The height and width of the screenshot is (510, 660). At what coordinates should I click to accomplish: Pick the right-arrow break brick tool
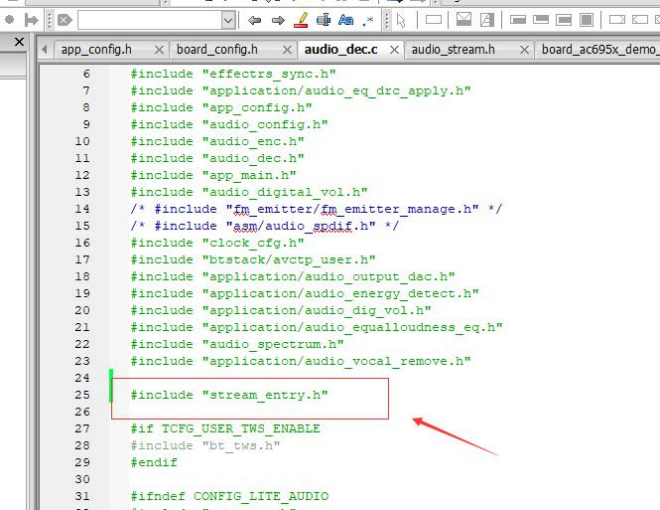click(x=617, y=19)
